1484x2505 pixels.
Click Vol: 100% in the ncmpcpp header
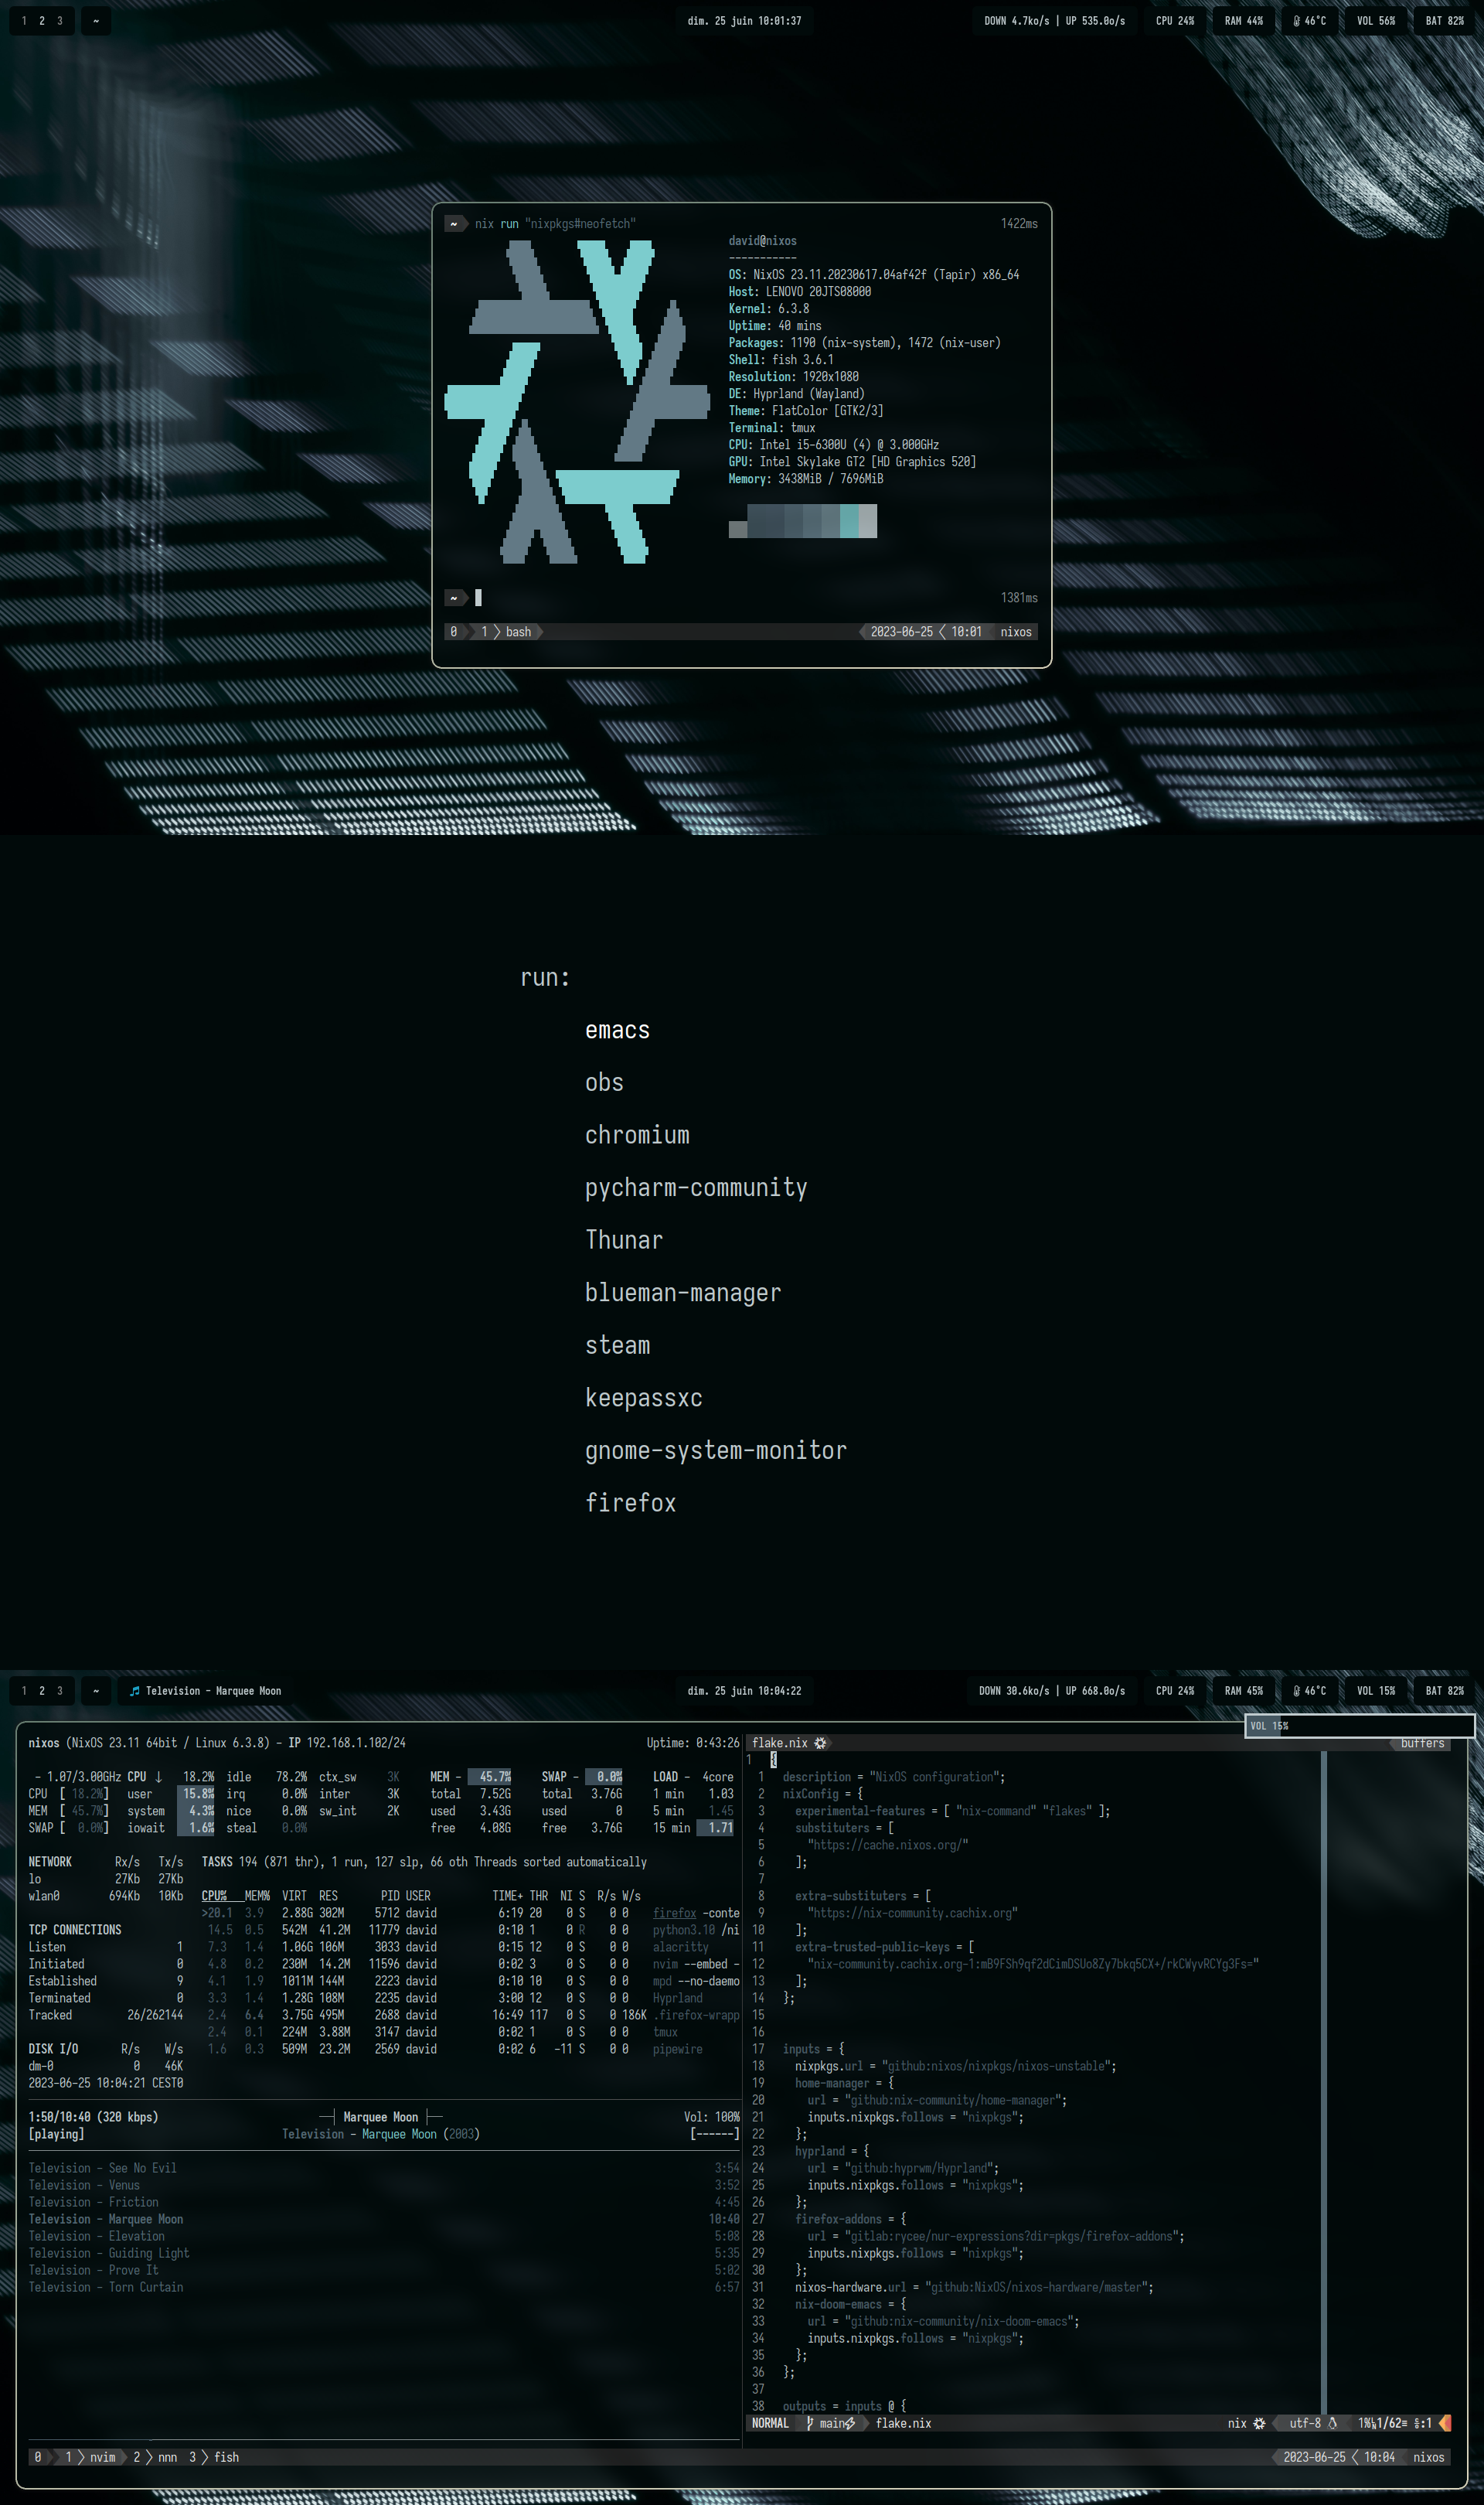coord(711,2117)
